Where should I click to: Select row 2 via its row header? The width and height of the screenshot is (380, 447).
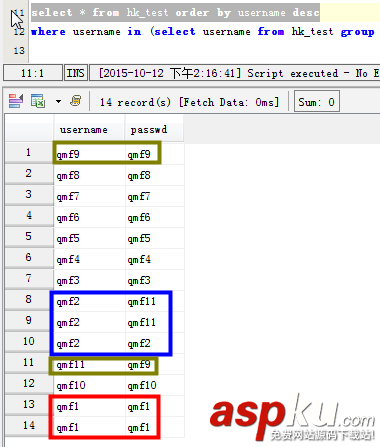point(29,174)
